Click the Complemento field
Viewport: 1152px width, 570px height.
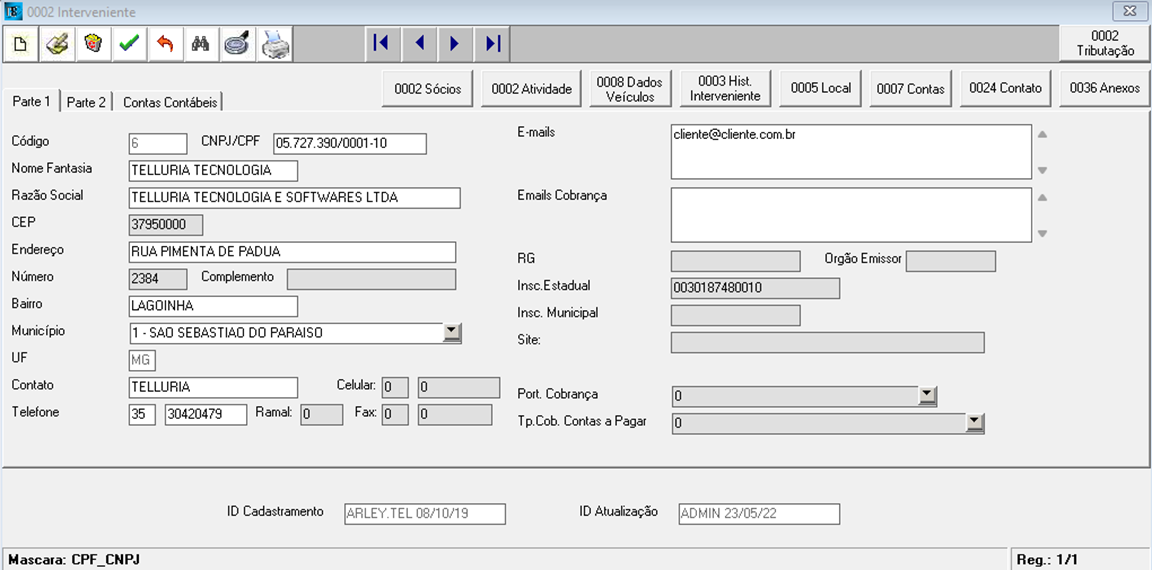pyautogui.click(x=371, y=279)
